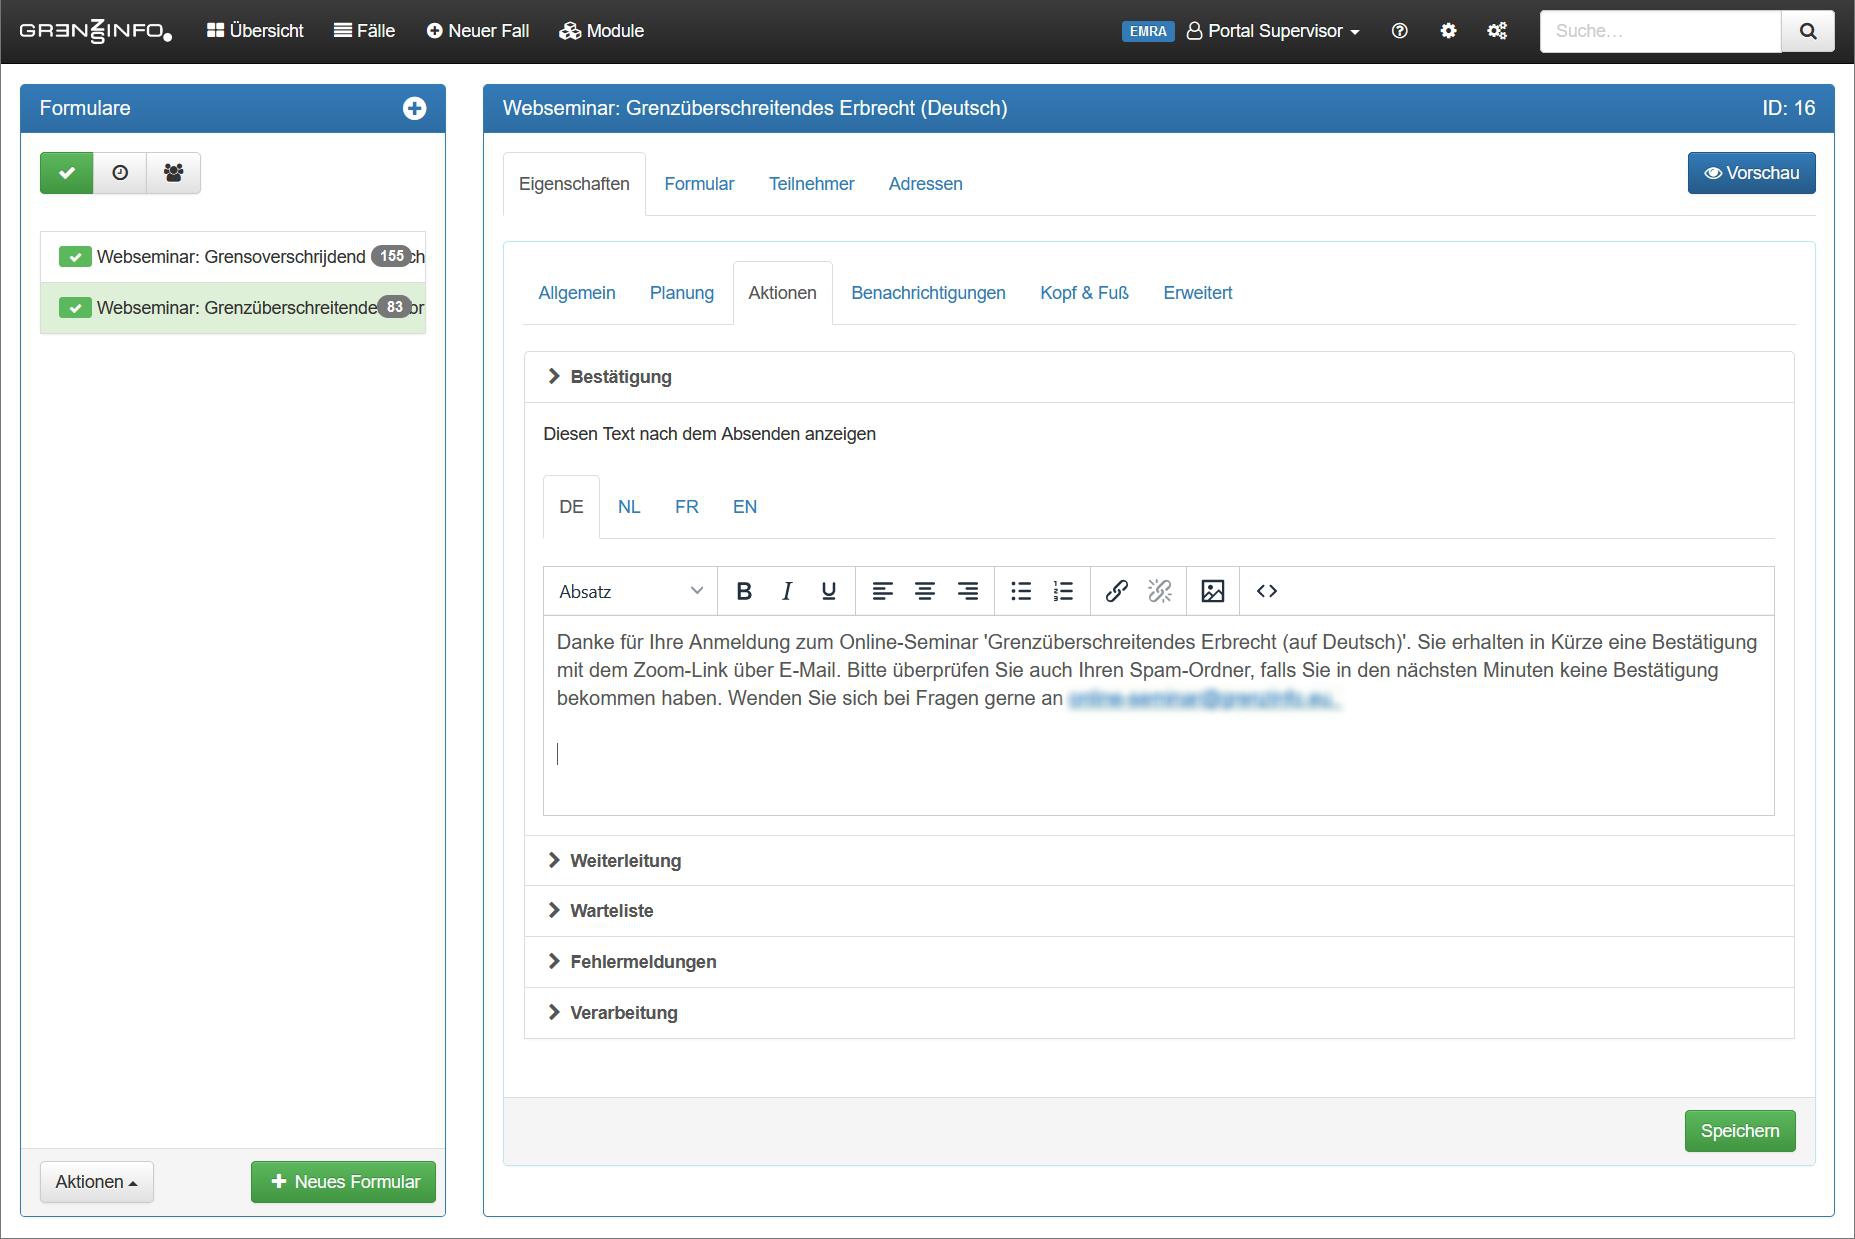Viewport: 1855px width, 1239px height.
Task: Switch to the NL language tab
Action: 628,507
